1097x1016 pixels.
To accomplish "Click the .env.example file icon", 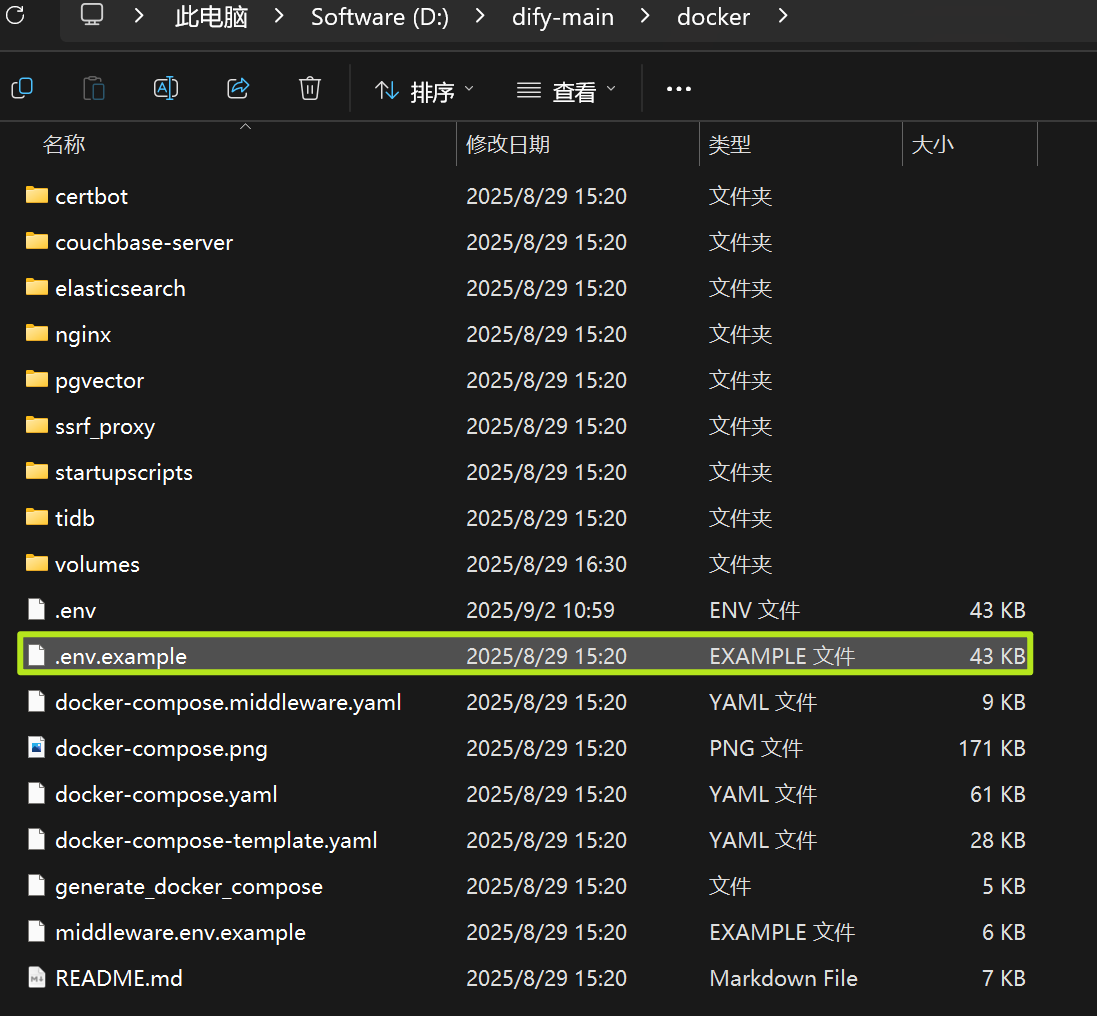I will tap(36, 655).
